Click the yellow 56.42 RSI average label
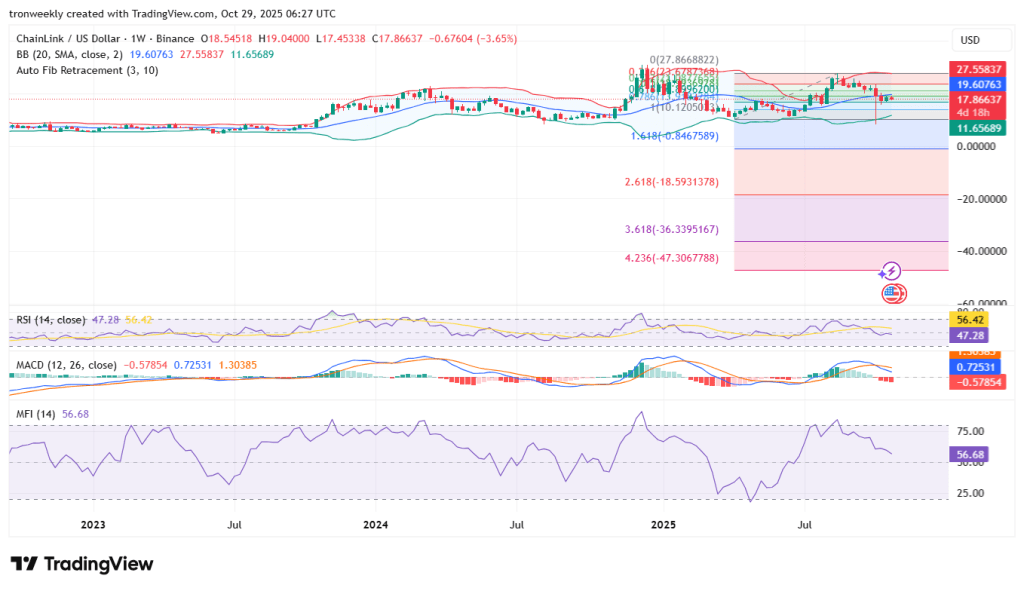Screen dimensions: 1024x591 click(x=968, y=320)
